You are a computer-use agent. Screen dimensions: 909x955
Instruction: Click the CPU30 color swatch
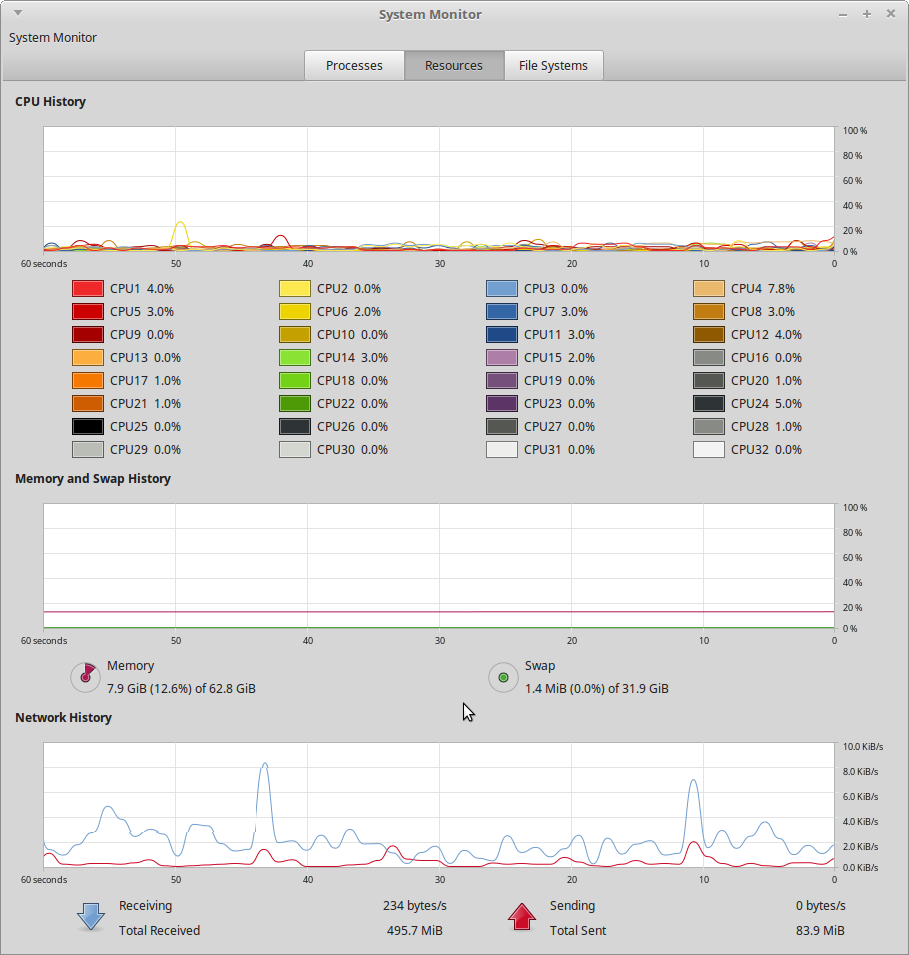tap(295, 450)
